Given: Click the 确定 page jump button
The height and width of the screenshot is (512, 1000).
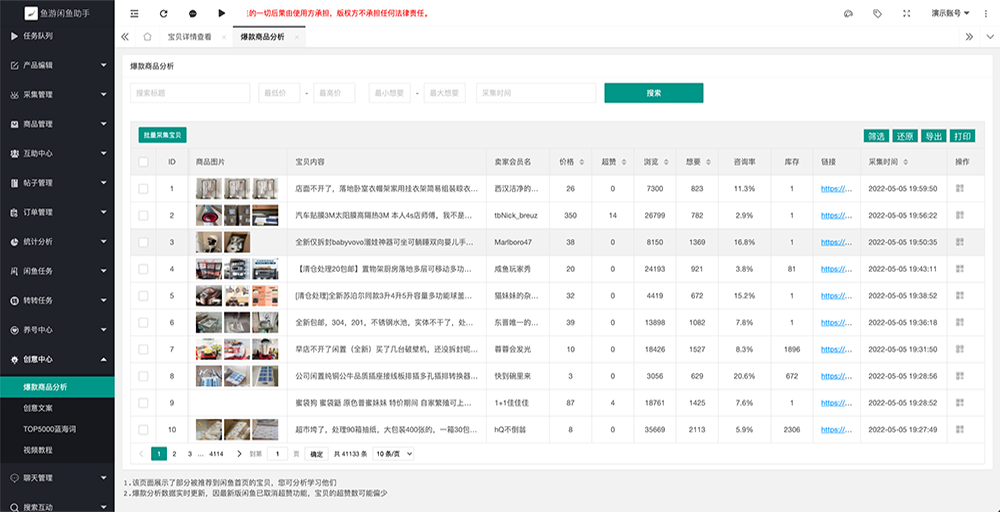Looking at the screenshot, I should (x=317, y=454).
